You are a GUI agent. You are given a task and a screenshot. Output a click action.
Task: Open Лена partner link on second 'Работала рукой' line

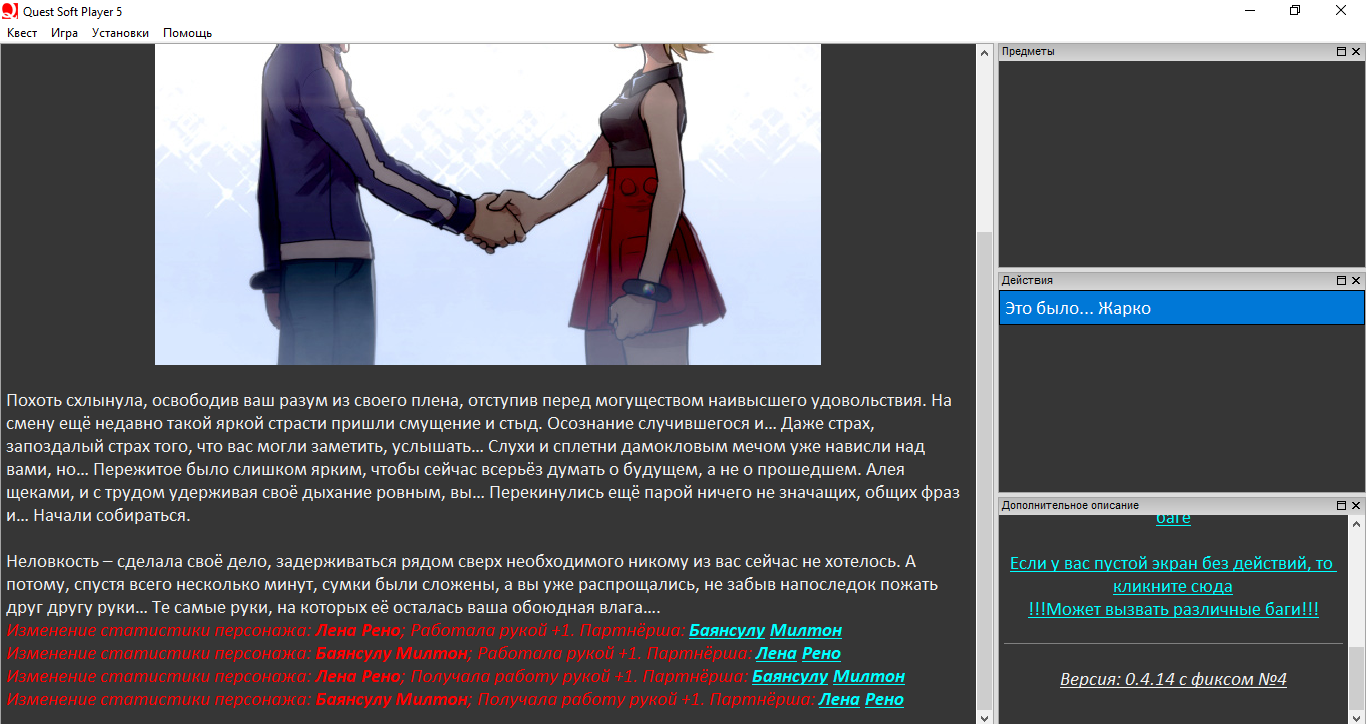(x=777, y=654)
